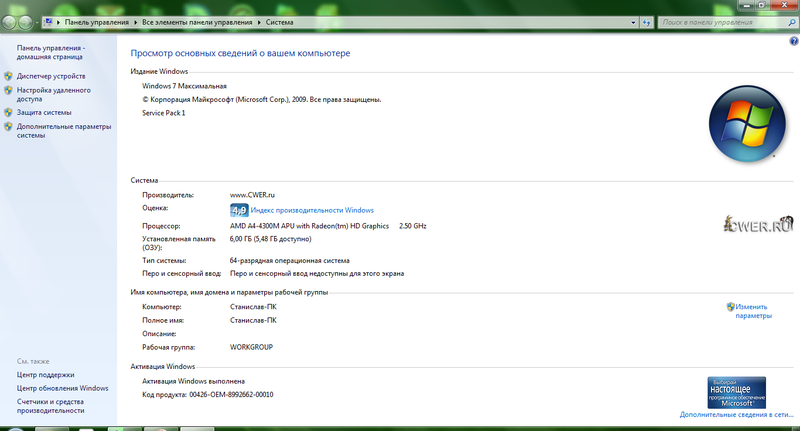Click the 4,9 performance rating badge
This screenshot has width=800, height=431.
coord(239,211)
